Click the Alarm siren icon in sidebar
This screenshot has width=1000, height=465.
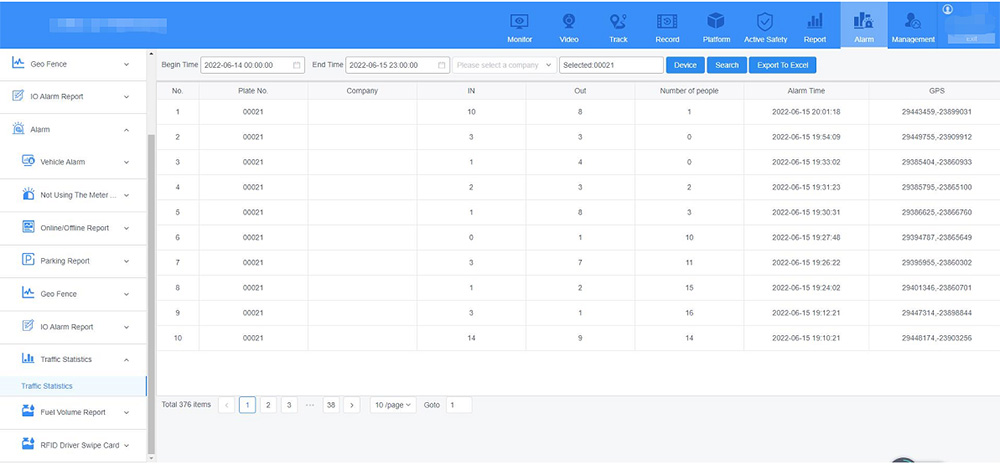[x=18, y=129]
